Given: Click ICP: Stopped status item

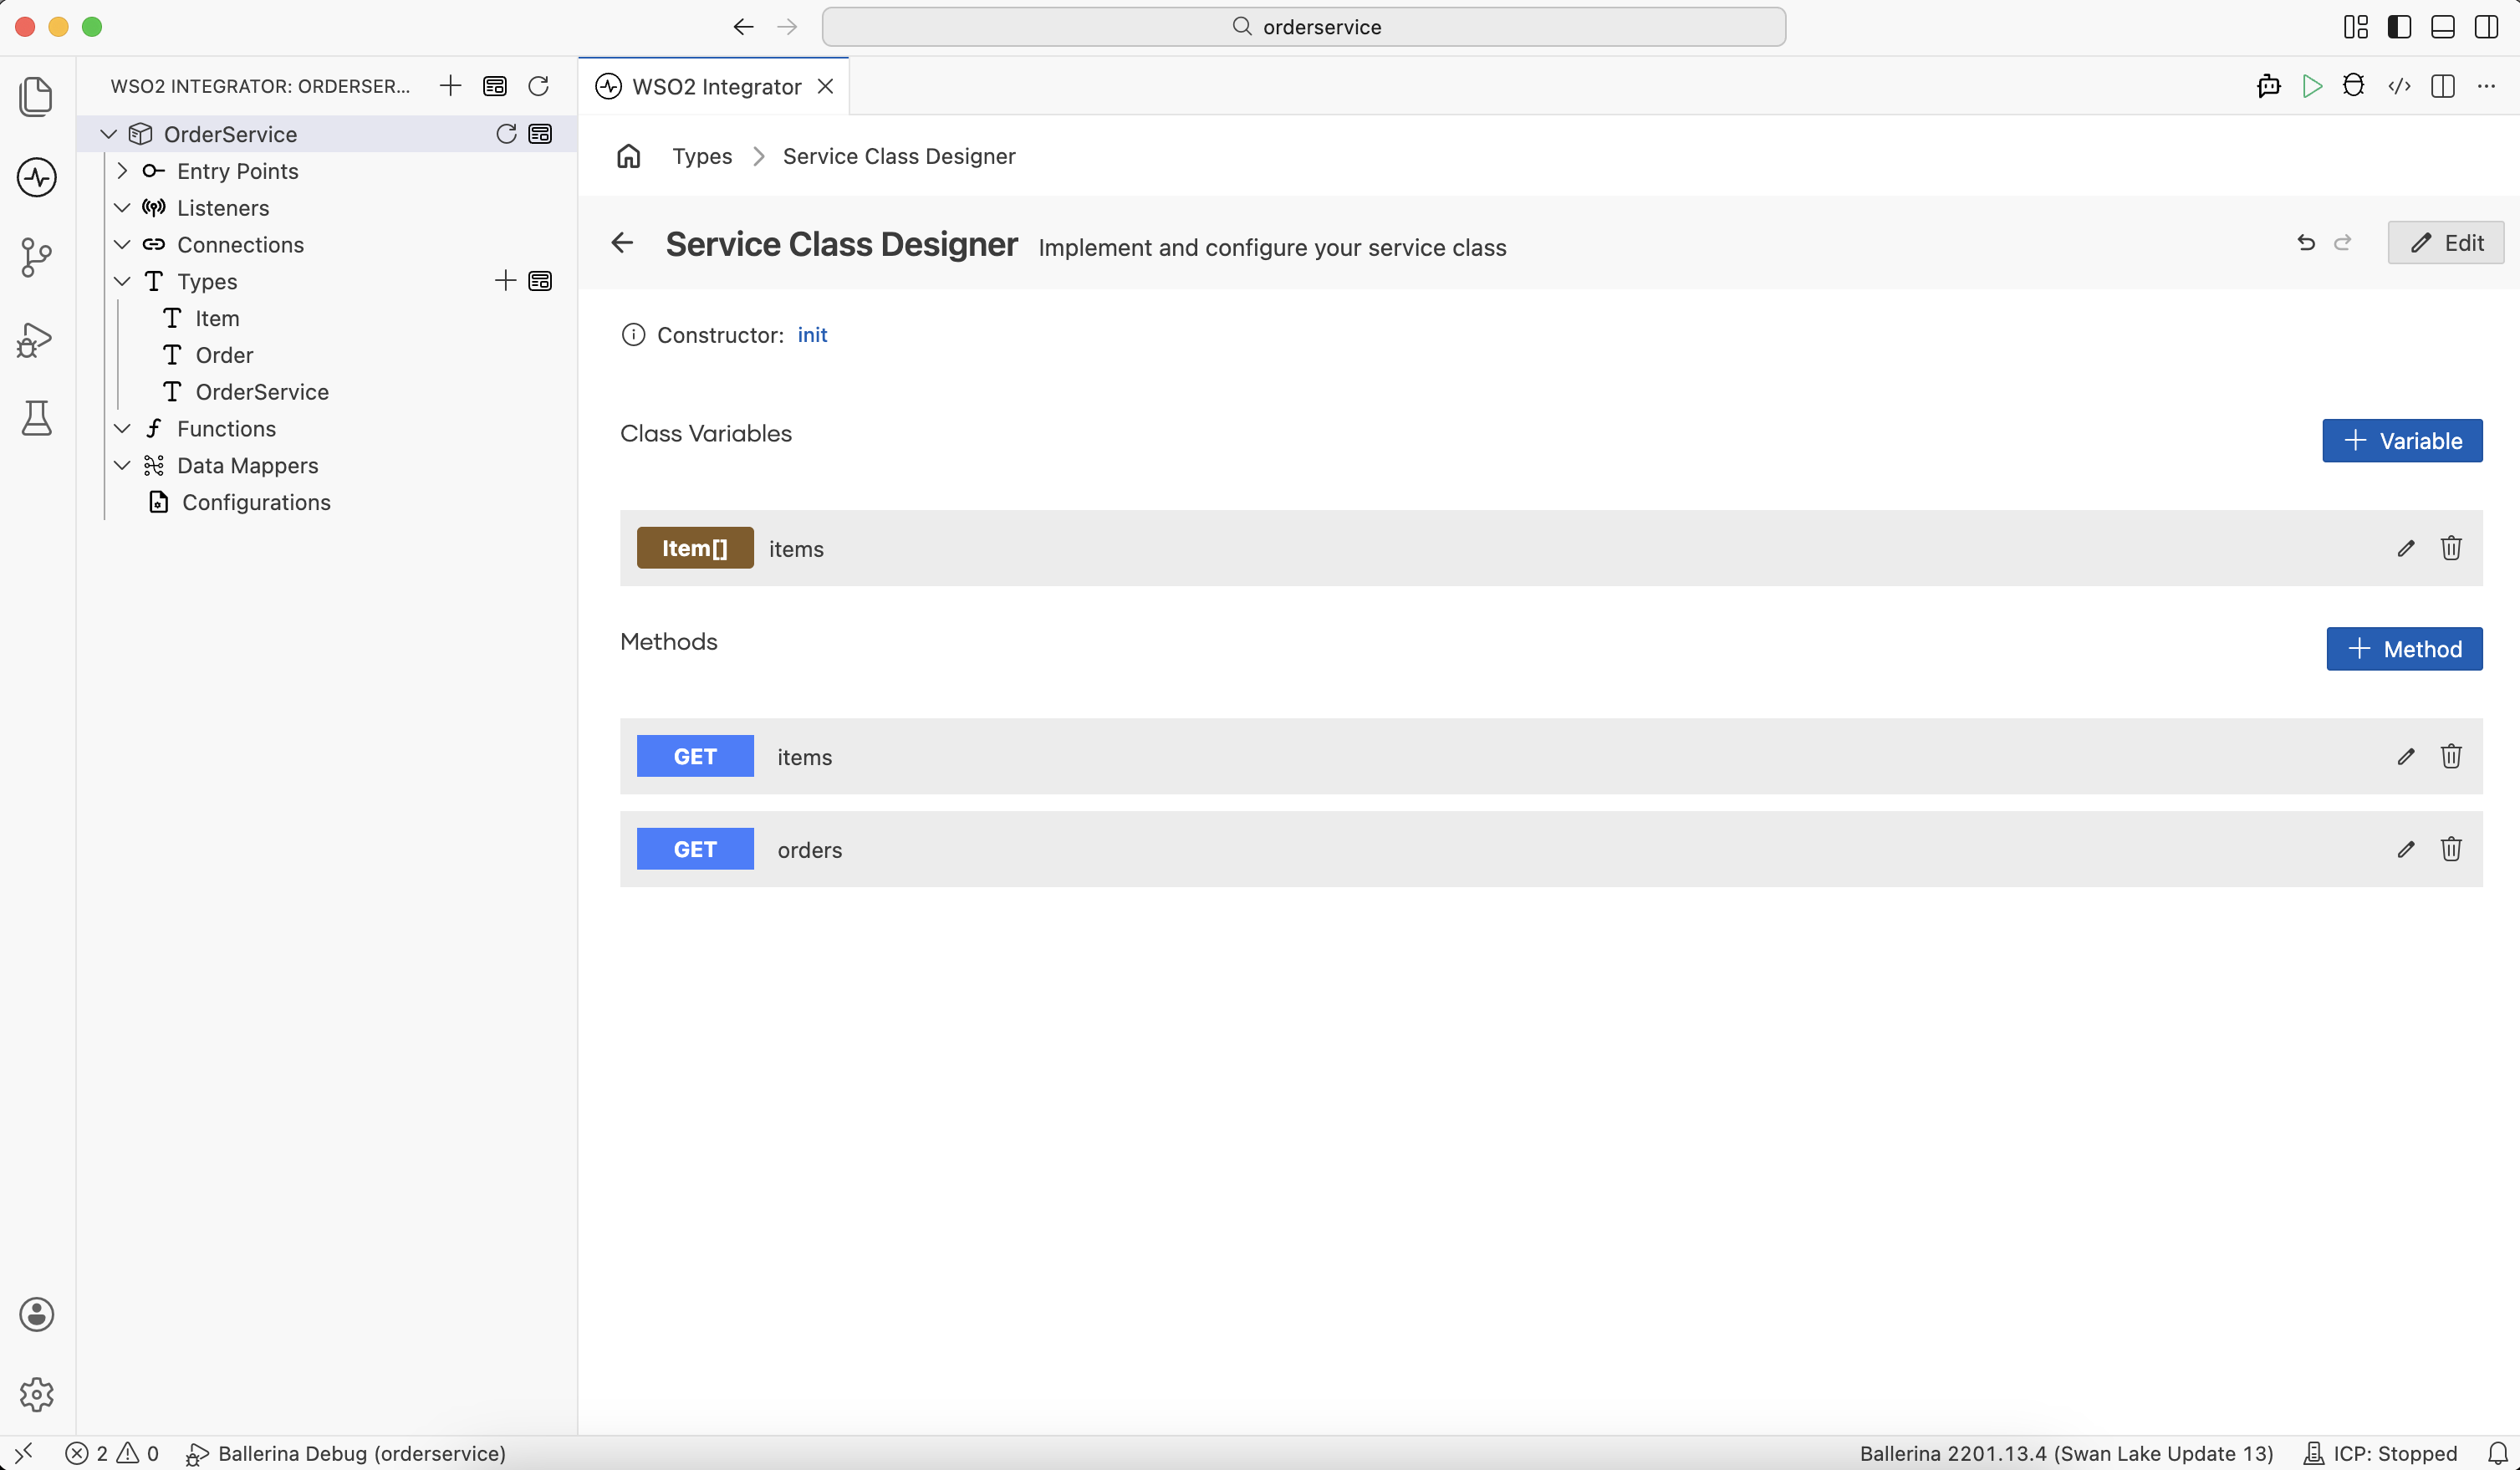Looking at the screenshot, I should click(x=2380, y=1453).
